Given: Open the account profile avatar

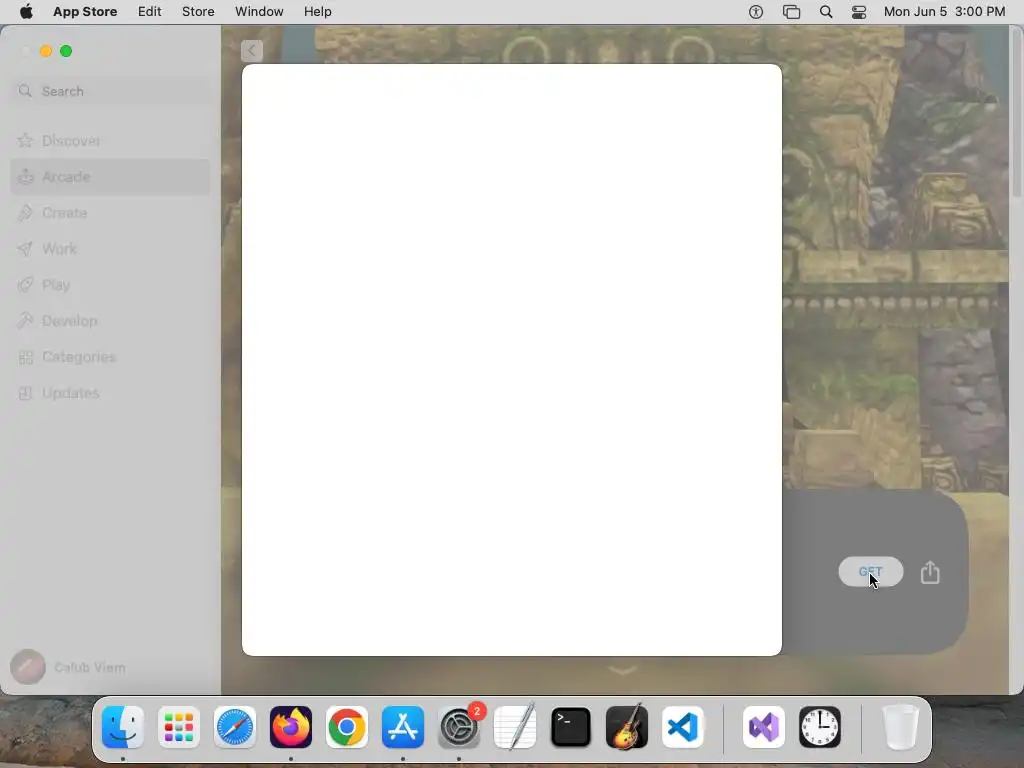Looking at the screenshot, I should point(27,667).
